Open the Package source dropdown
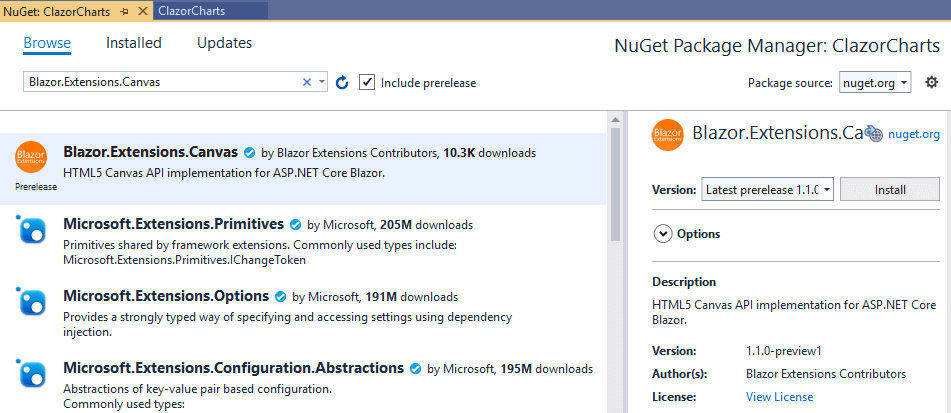 point(875,82)
